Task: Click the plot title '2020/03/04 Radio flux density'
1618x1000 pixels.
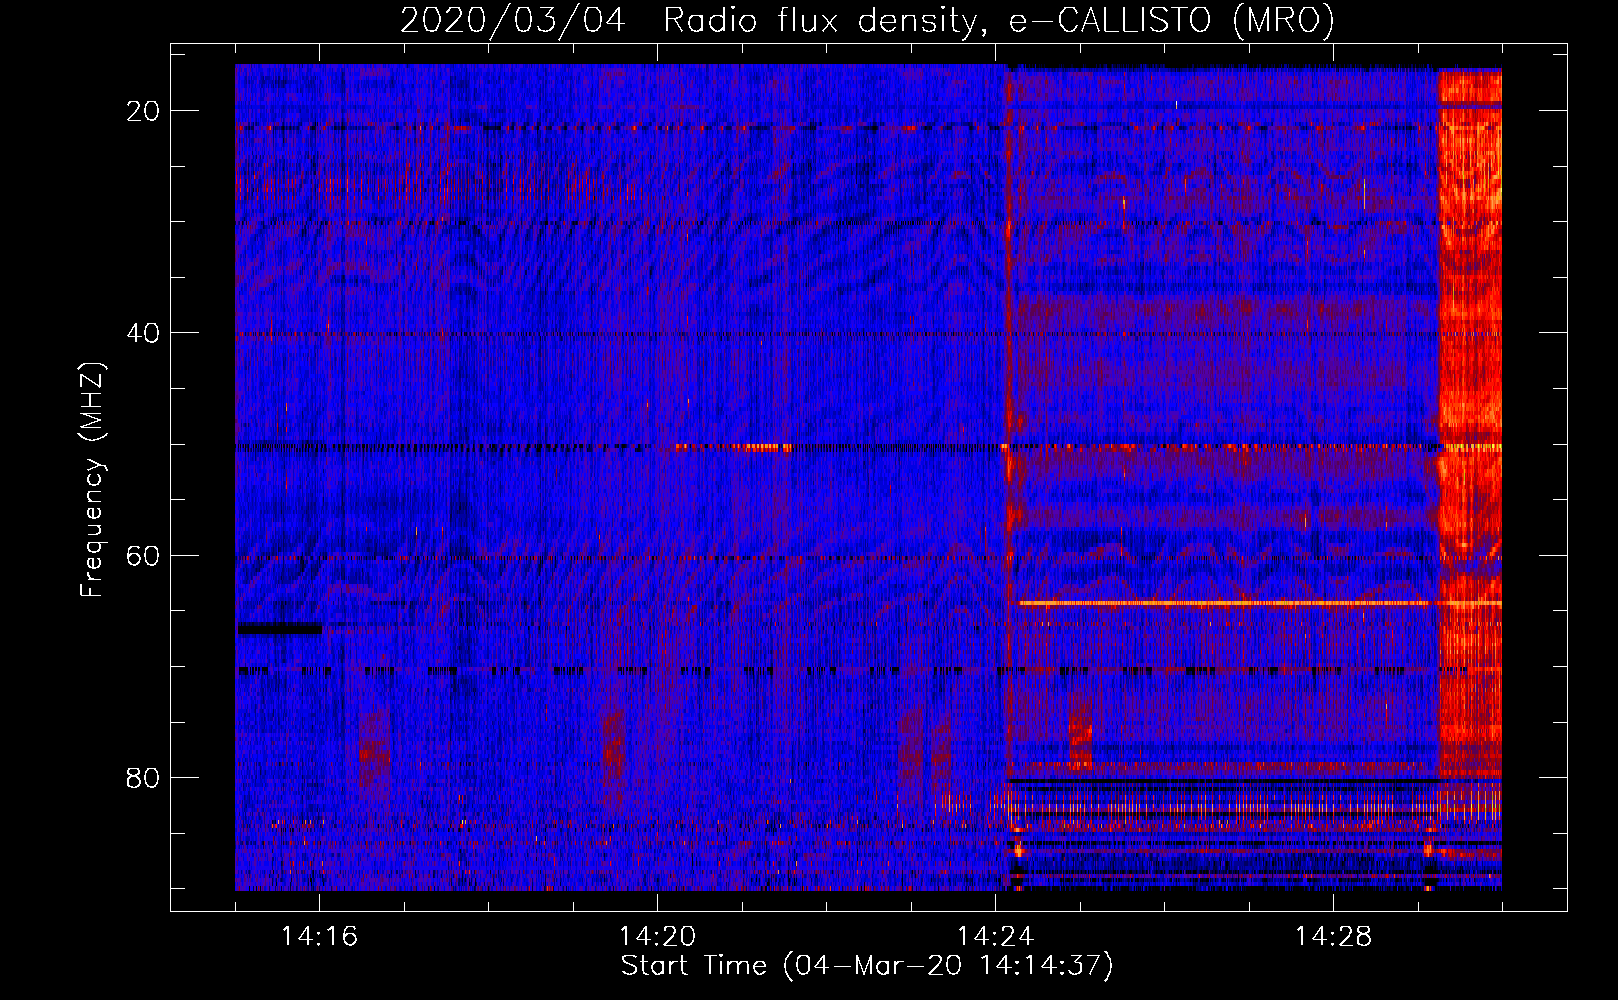Action: (x=688, y=20)
